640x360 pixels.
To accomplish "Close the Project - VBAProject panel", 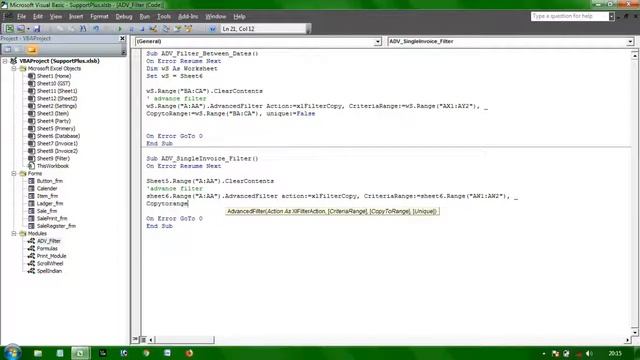I will point(122,38).
